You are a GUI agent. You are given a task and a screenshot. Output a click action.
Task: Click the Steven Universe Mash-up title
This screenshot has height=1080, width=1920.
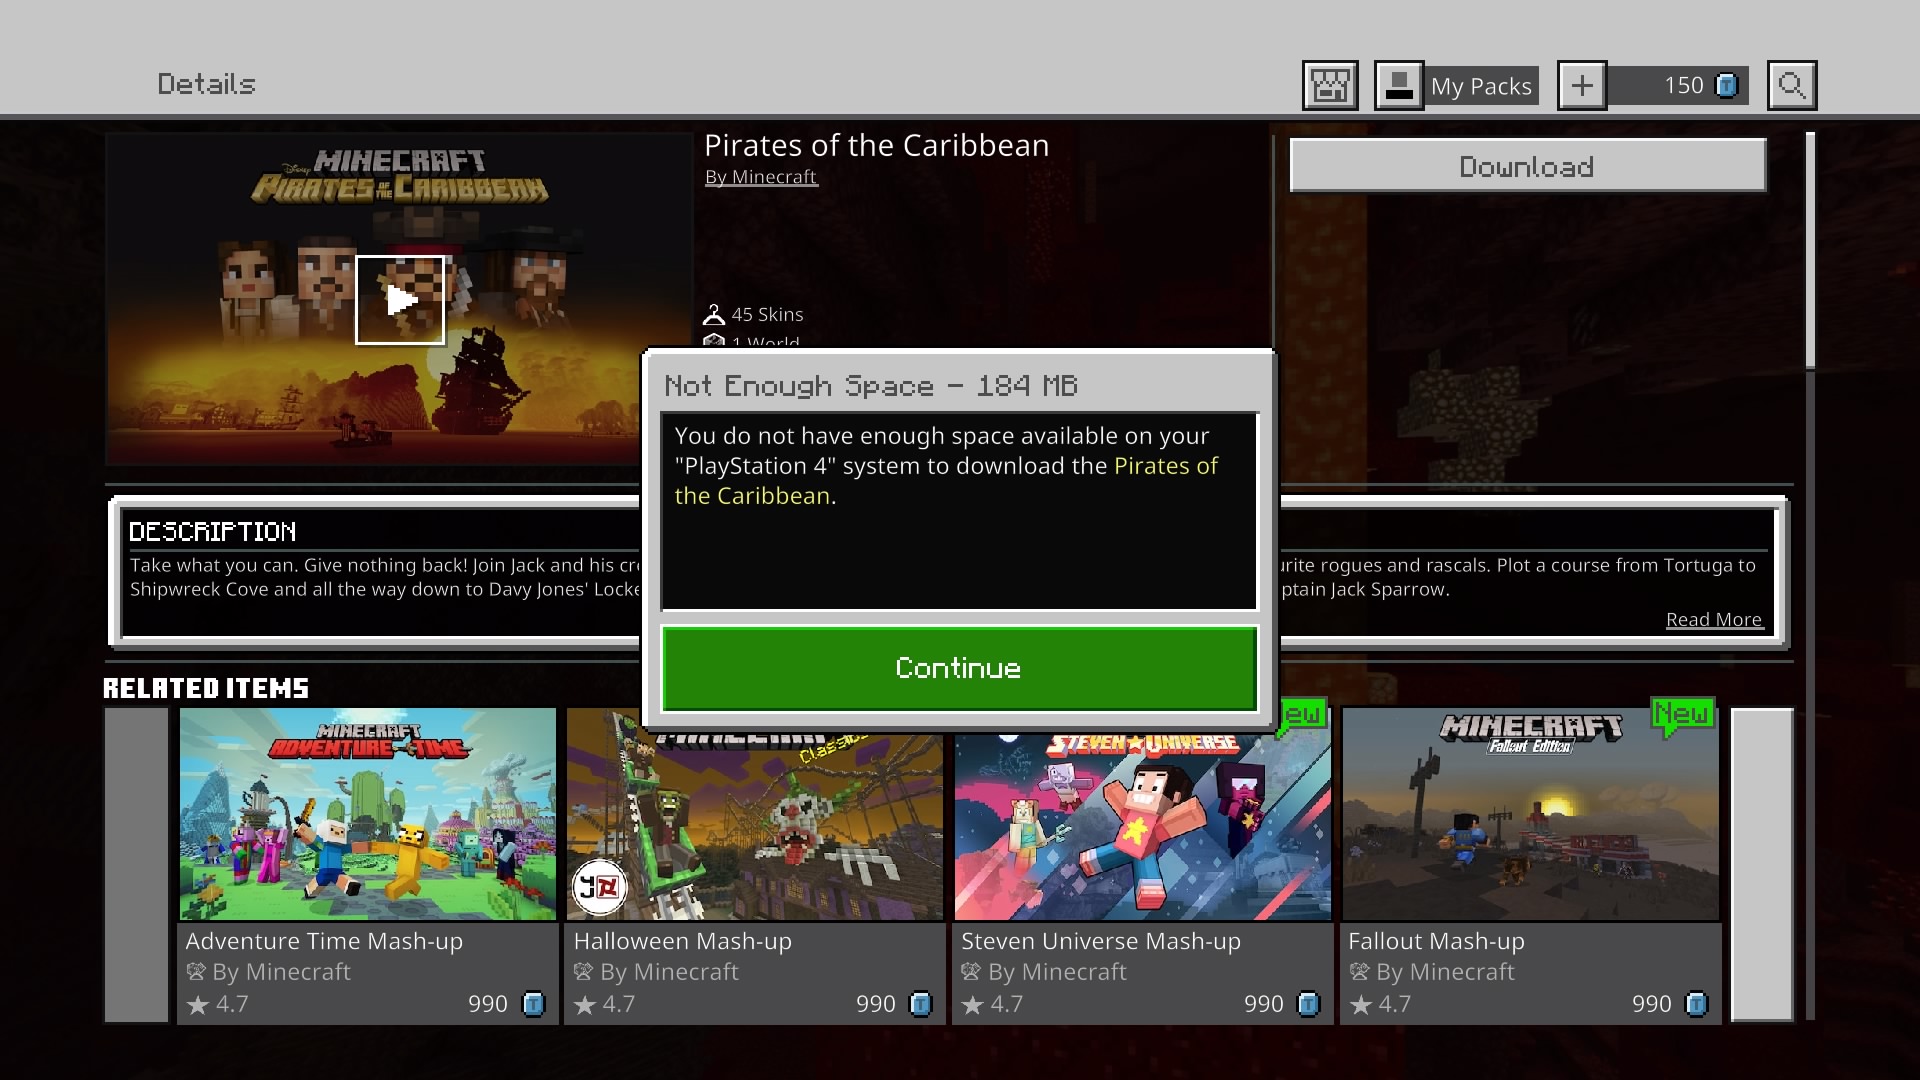pyautogui.click(x=1101, y=941)
